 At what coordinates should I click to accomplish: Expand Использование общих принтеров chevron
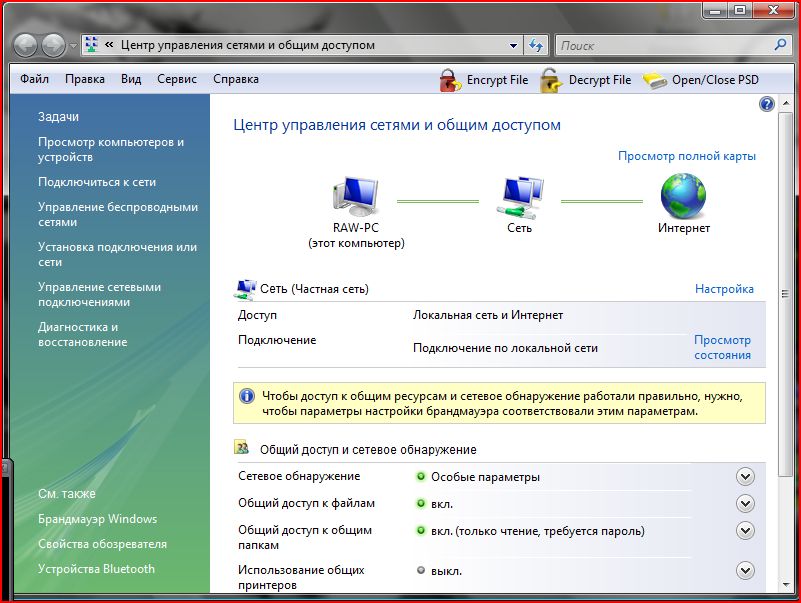point(745,570)
